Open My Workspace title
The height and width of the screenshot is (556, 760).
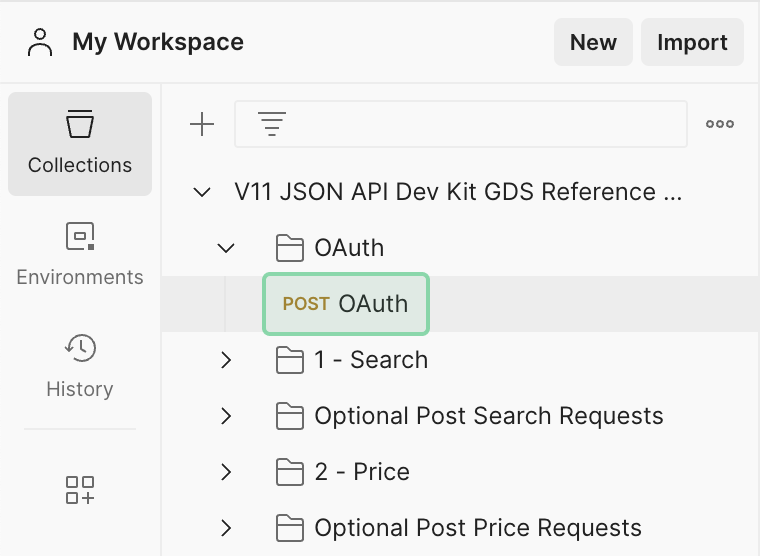click(158, 42)
